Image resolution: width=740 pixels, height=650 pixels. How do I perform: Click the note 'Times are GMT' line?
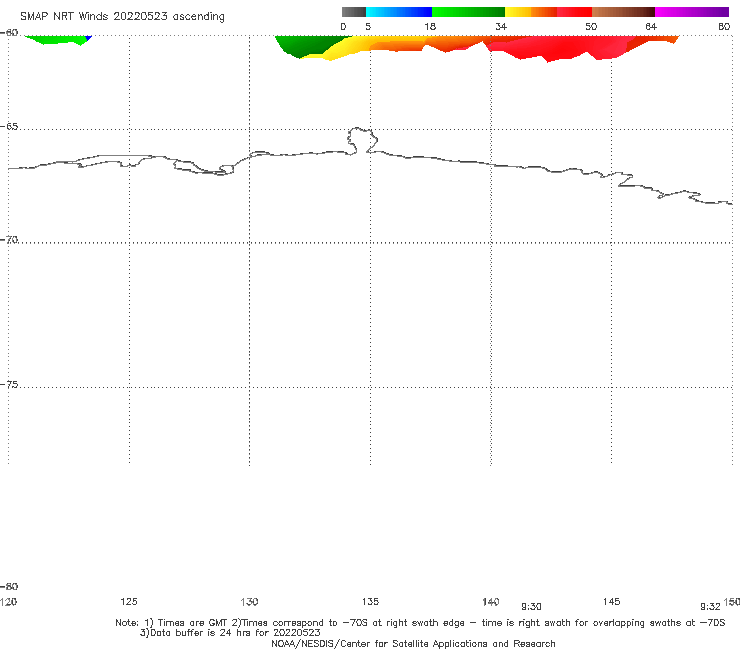point(420,623)
